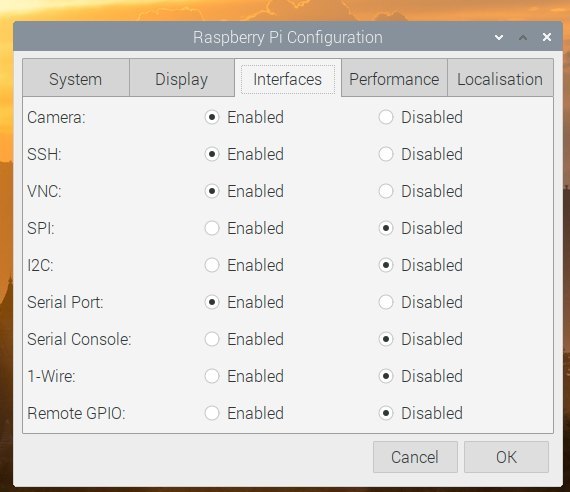Select Disabled for I2C
Screen dimensions: 570x492
(x=421, y=265)
